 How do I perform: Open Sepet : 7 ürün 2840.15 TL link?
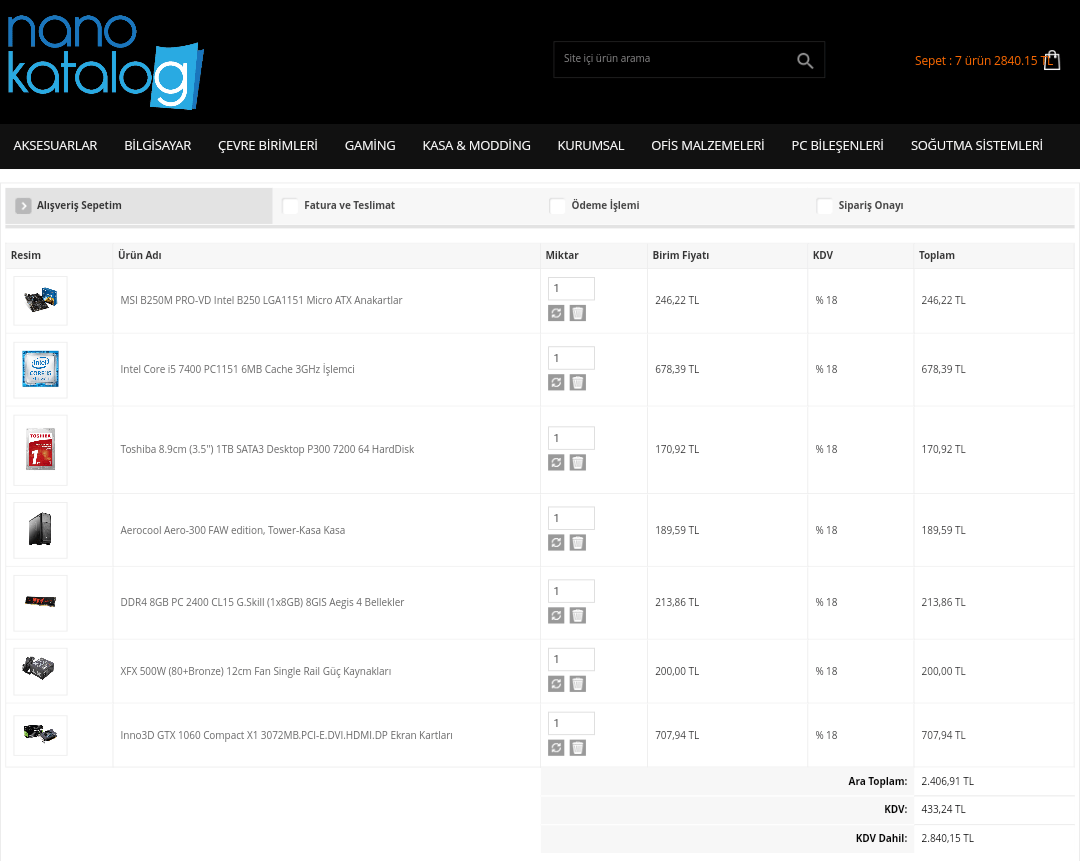point(983,61)
